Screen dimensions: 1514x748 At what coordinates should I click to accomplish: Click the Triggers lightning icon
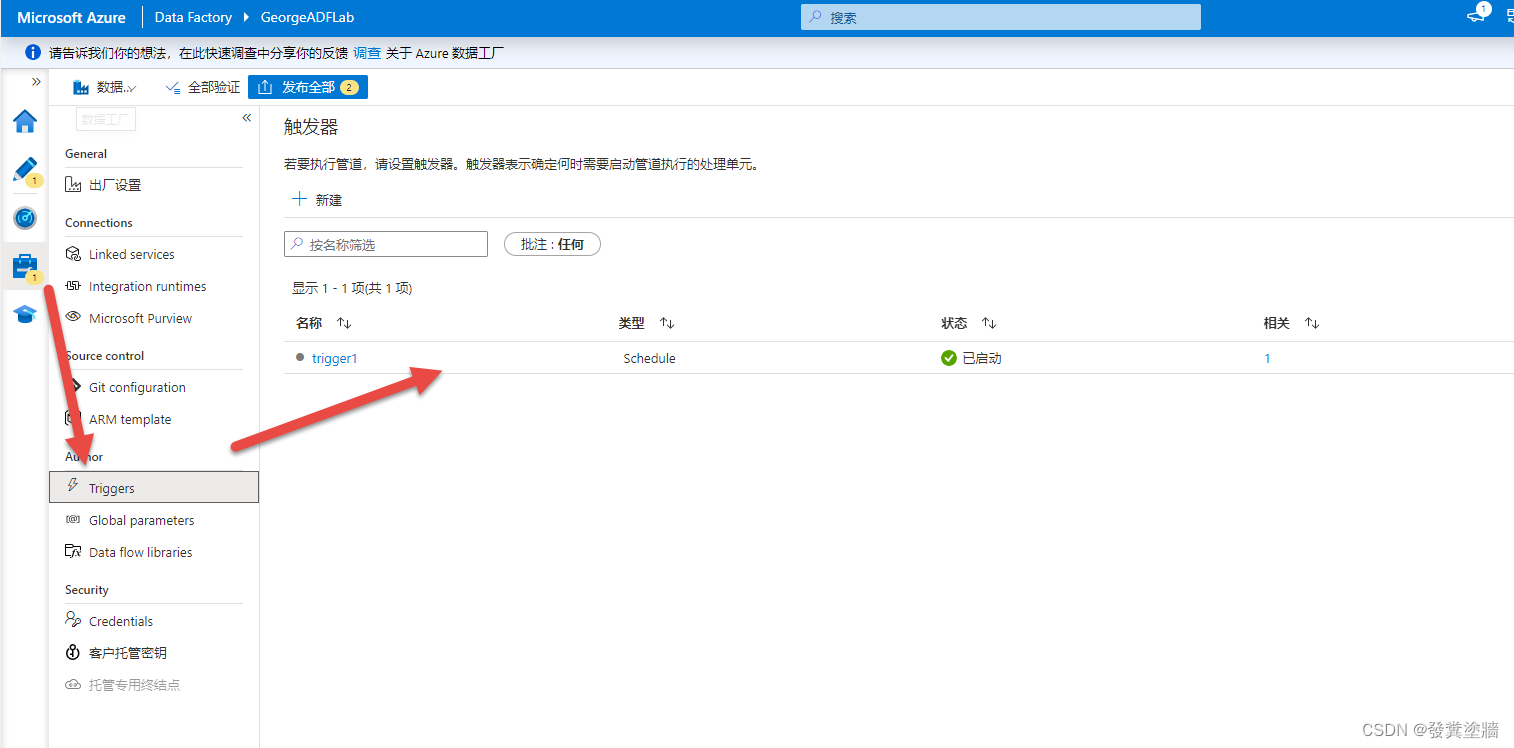[x=72, y=486]
